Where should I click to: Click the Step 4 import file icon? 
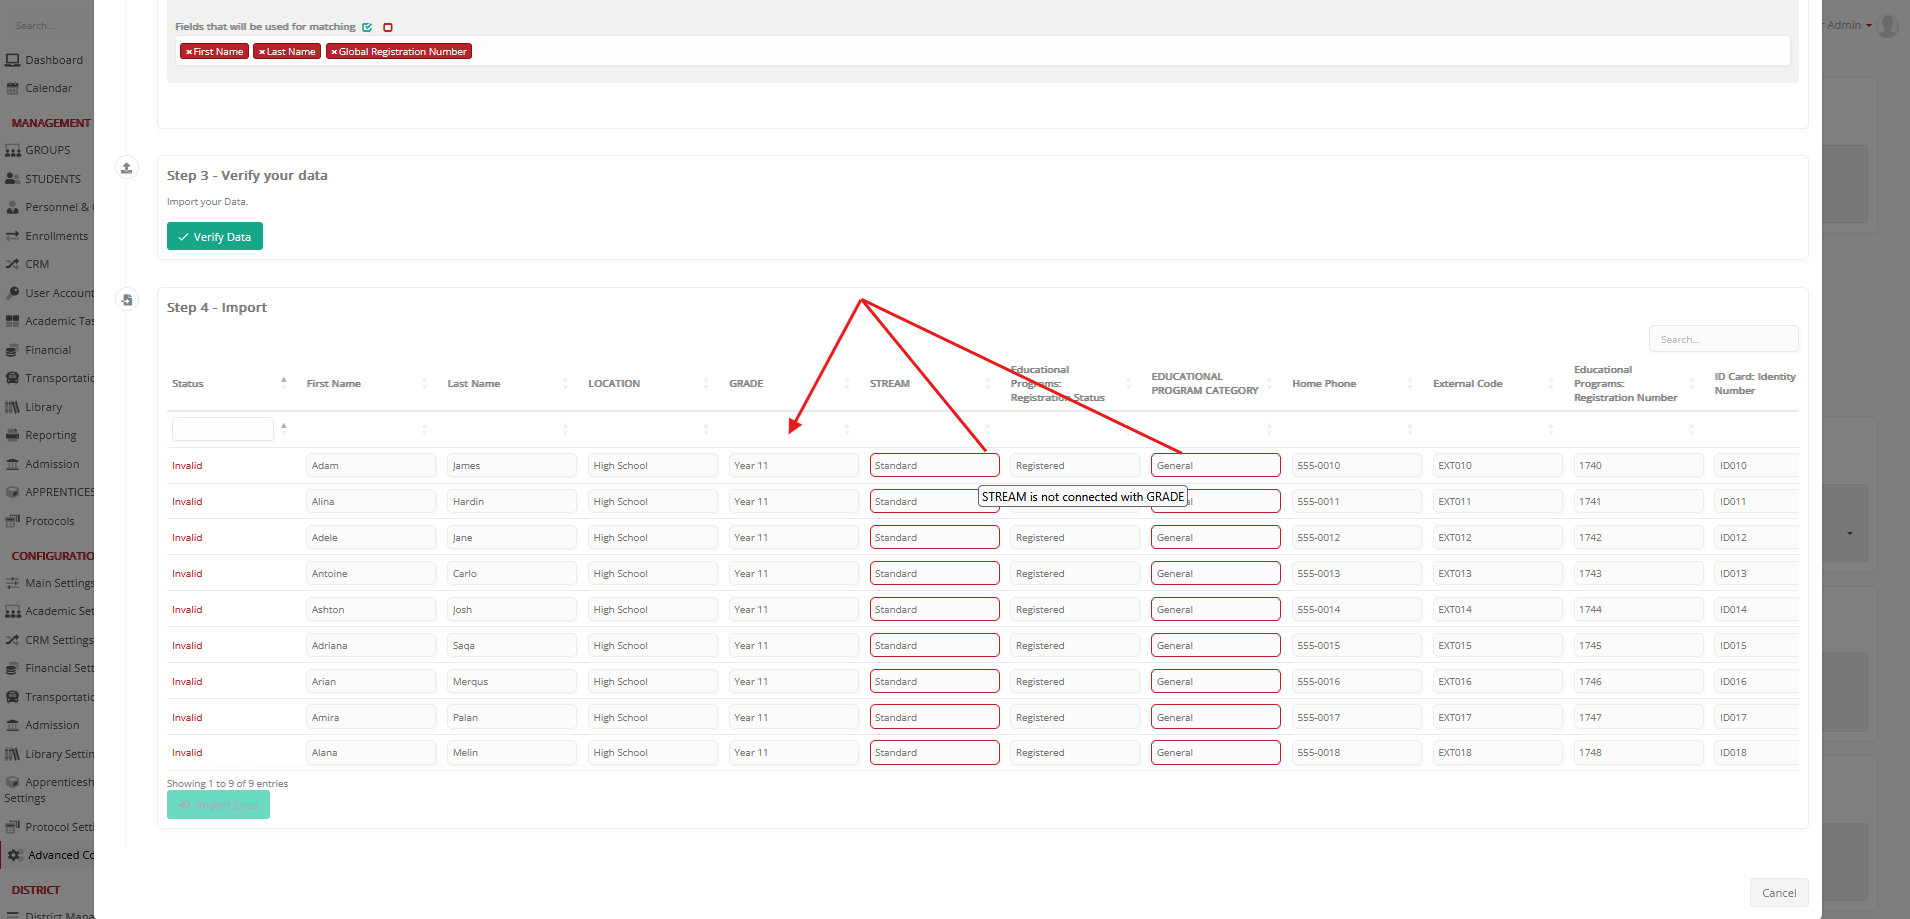coord(127,300)
